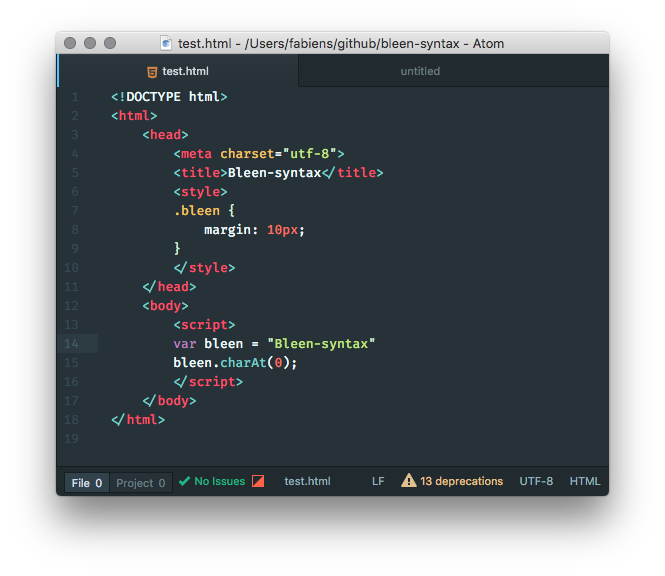Screen dimensions: 665x576
Task: Click the opening <html> tag
Action: click(134, 116)
